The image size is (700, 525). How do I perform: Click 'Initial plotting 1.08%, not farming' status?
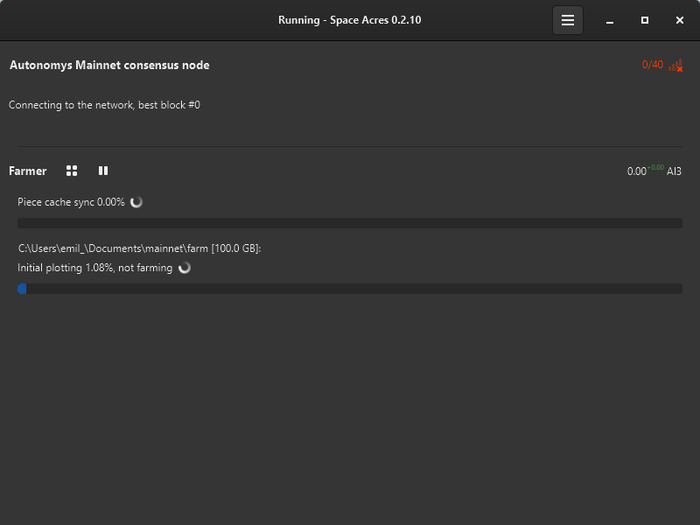click(95, 268)
